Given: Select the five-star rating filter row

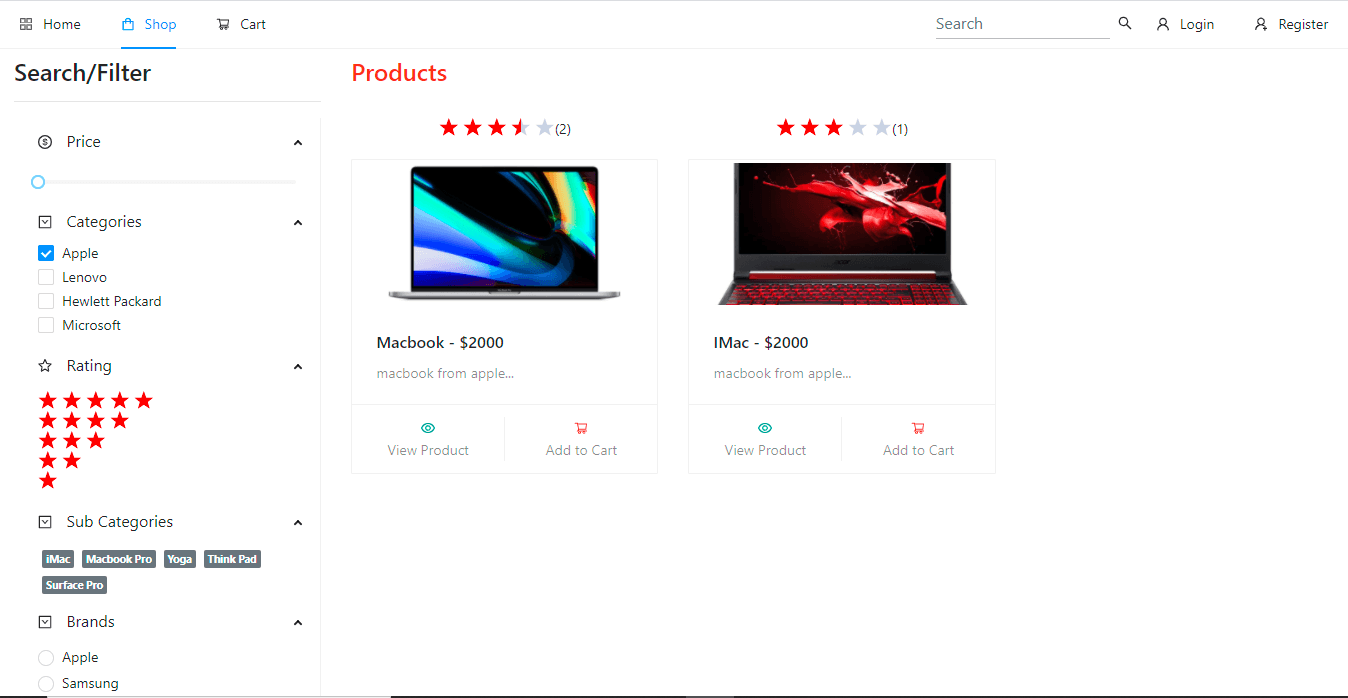Looking at the screenshot, I should [x=96, y=400].
